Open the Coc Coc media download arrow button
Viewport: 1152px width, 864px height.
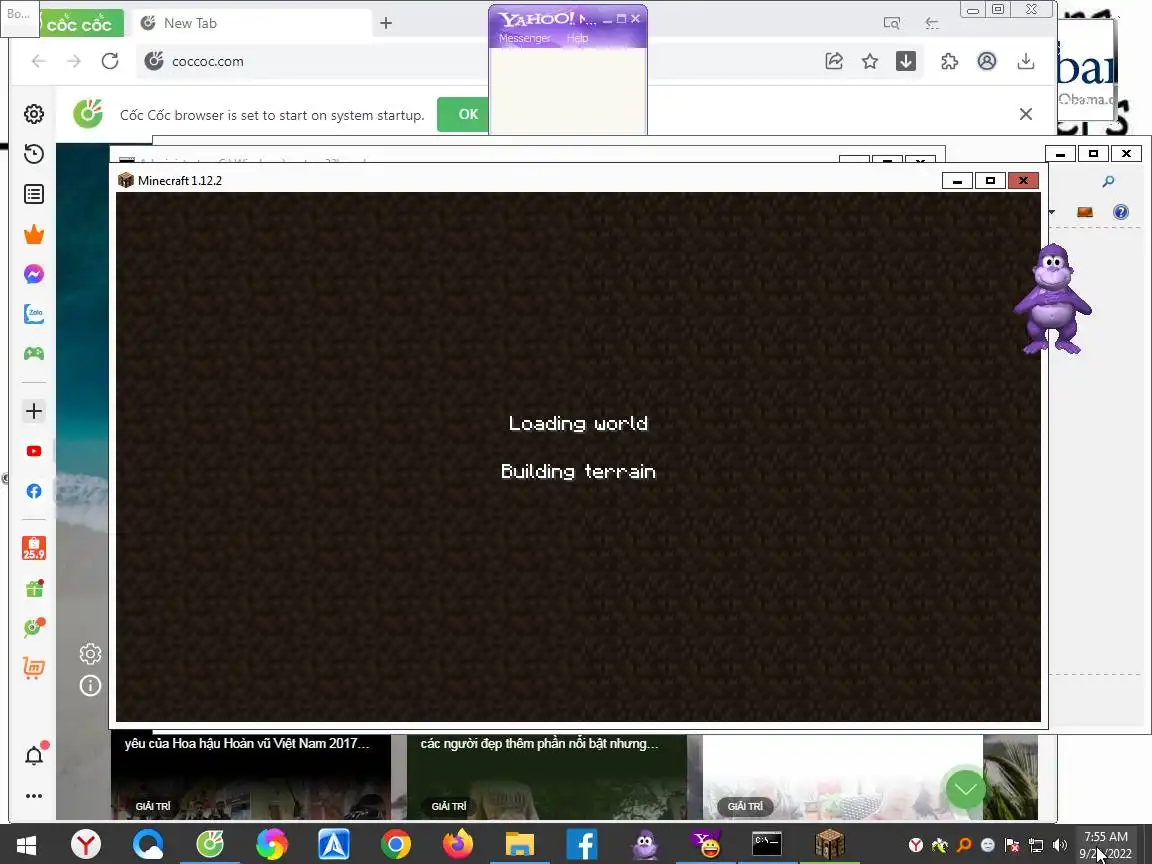click(906, 61)
